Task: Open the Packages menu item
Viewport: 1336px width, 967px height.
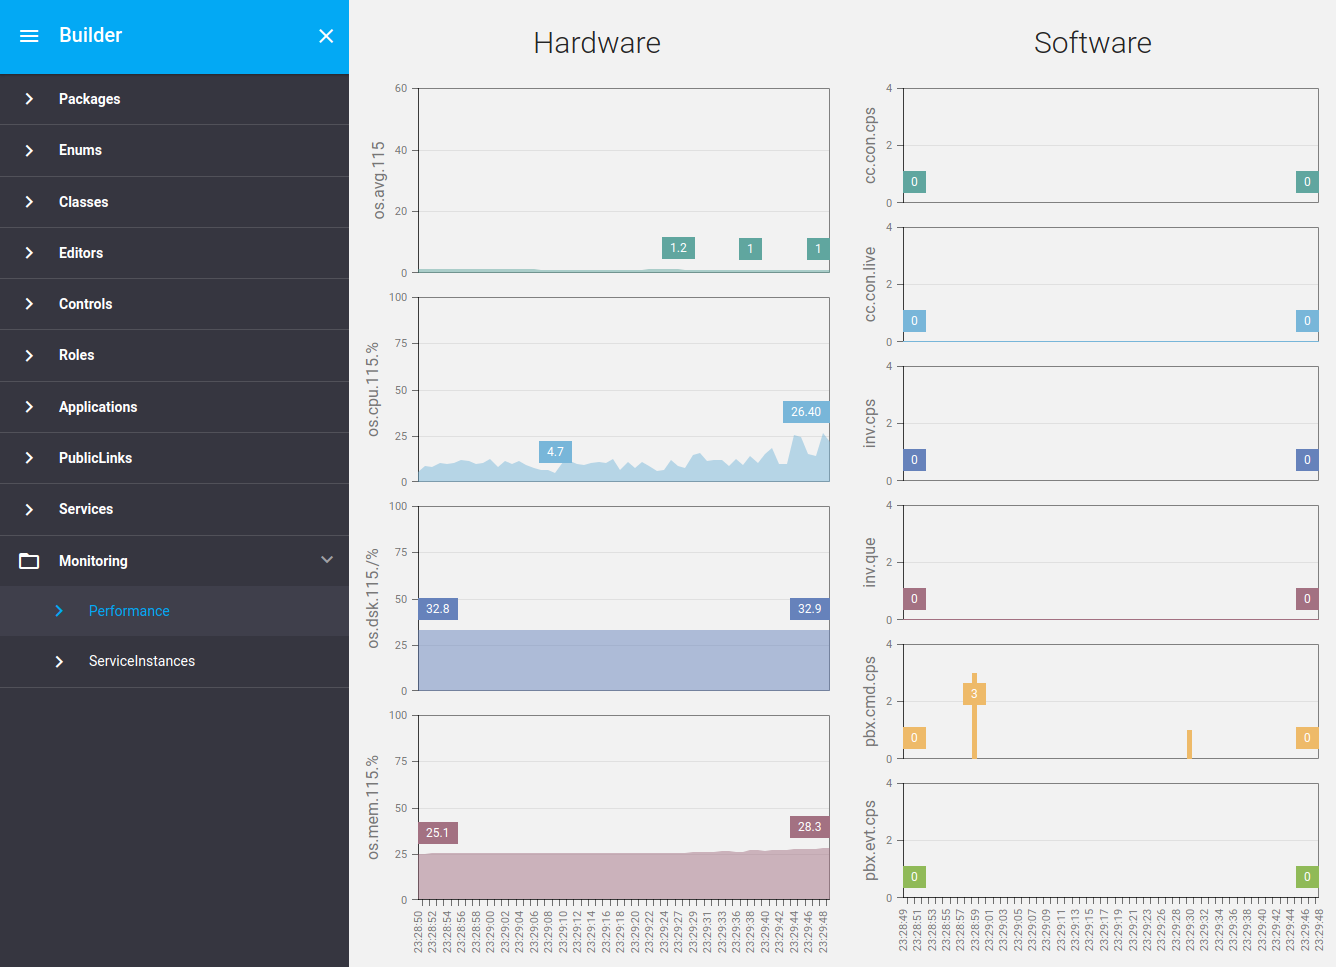Action: 174,99
